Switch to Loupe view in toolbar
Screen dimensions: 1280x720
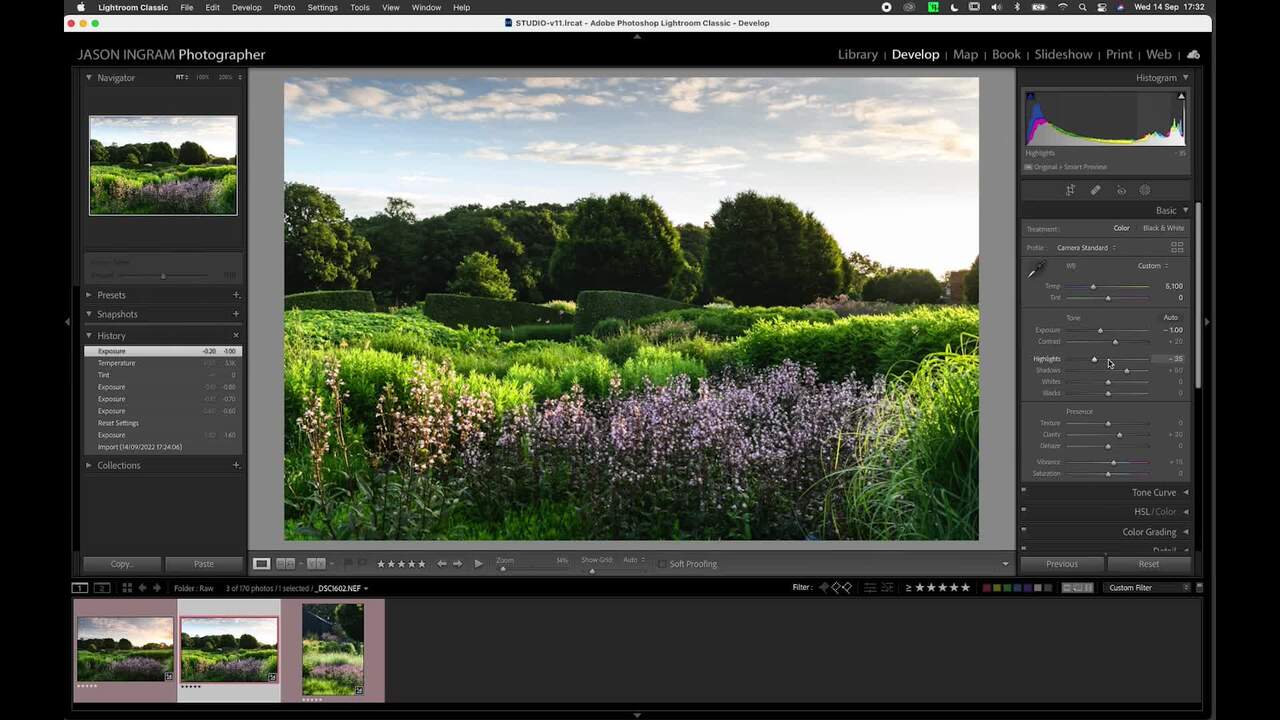261,564
